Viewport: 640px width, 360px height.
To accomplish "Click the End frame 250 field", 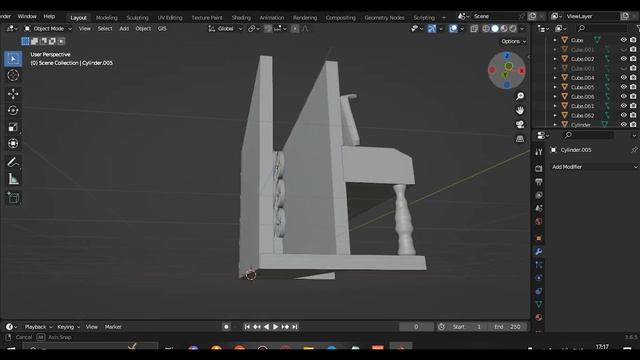I will click(x=508, y=327).
